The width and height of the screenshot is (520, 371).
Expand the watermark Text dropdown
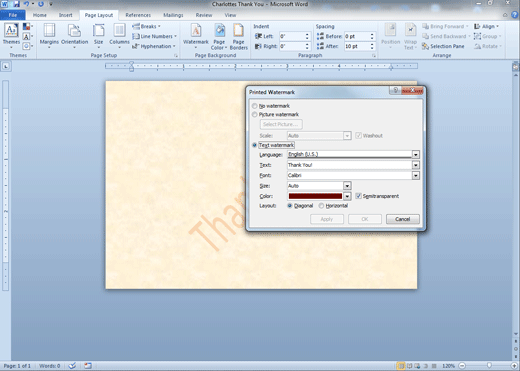(x=416, y=165)
